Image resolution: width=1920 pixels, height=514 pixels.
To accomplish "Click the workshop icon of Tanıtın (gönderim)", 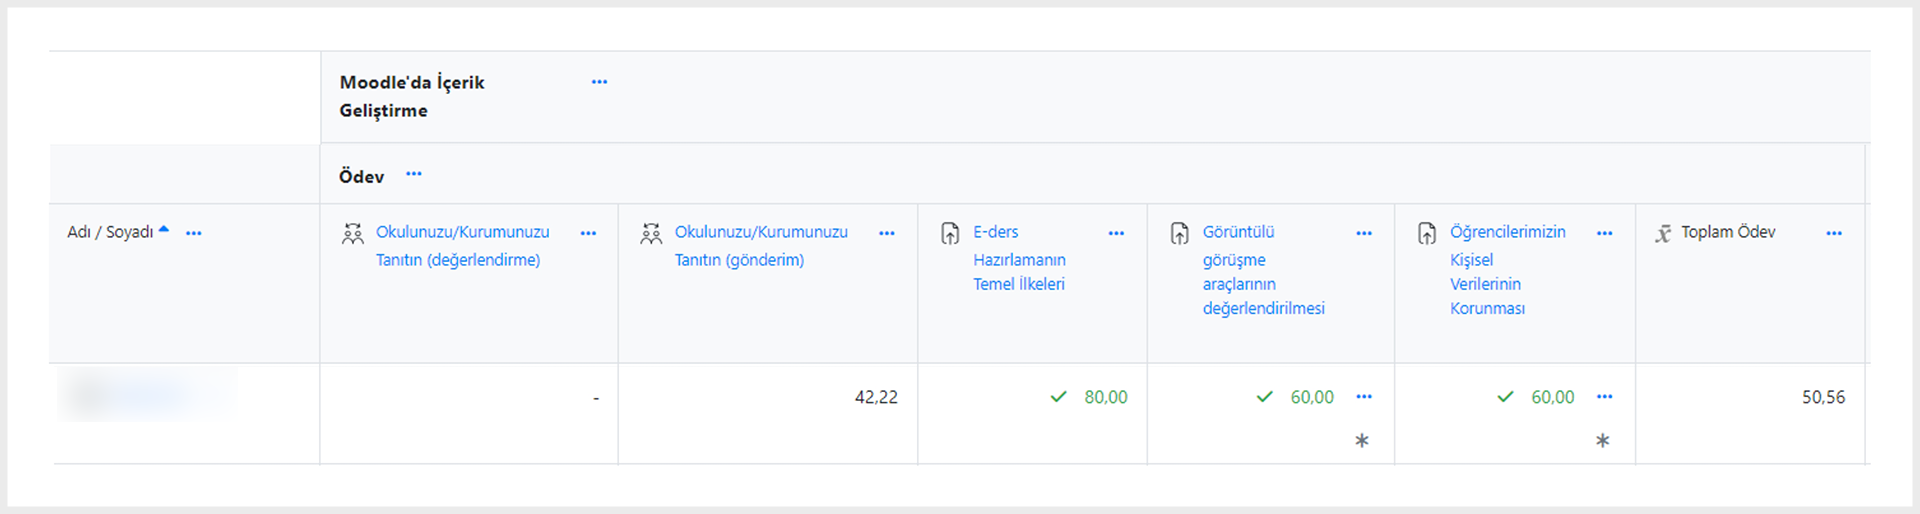I will 651,234.
